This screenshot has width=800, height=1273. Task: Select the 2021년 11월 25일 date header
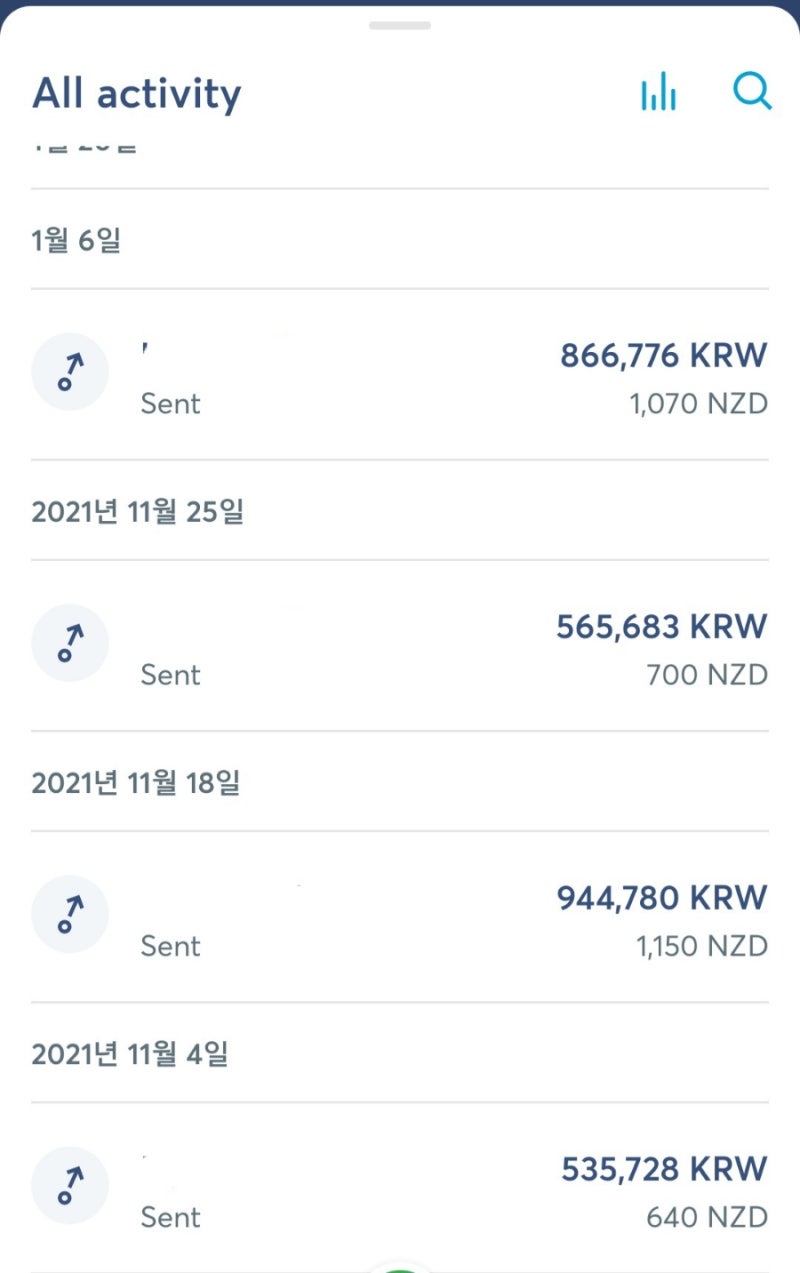(137, 512)
